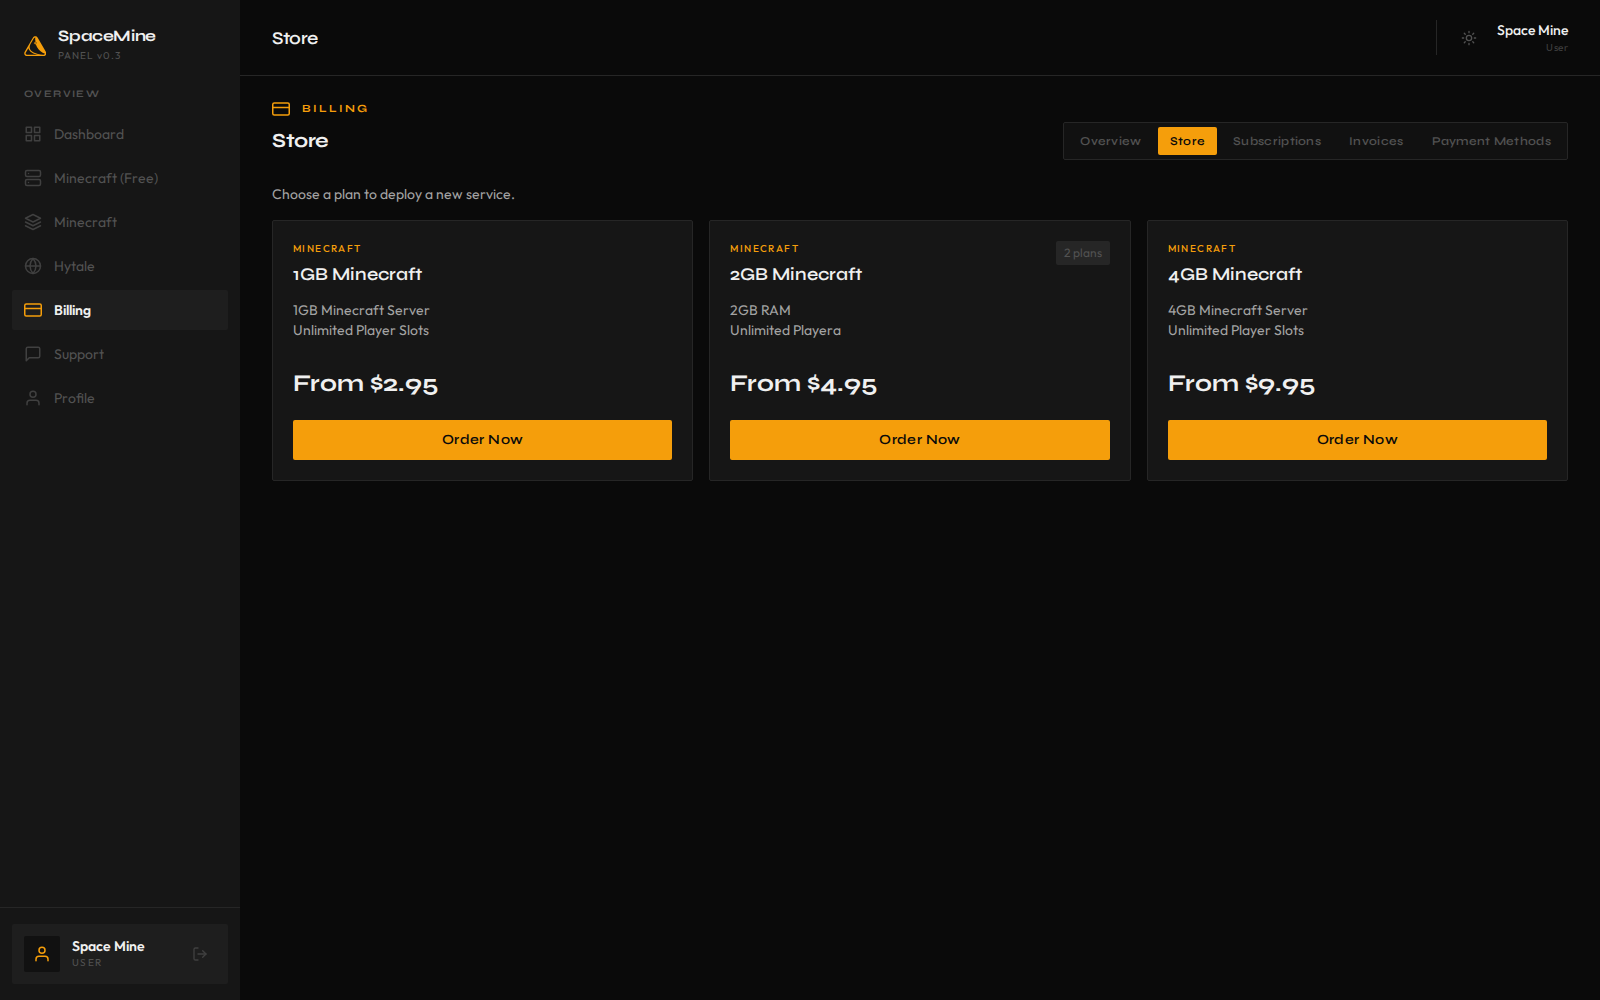Click the SpaceMine brand title text
1600x1000 pixels.
tap(107, 36)
